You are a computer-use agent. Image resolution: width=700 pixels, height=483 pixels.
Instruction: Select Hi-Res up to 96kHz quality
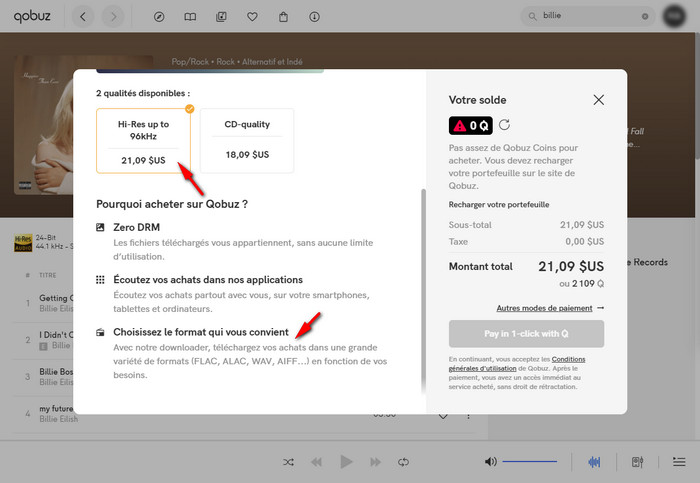(x=143, y=140)
